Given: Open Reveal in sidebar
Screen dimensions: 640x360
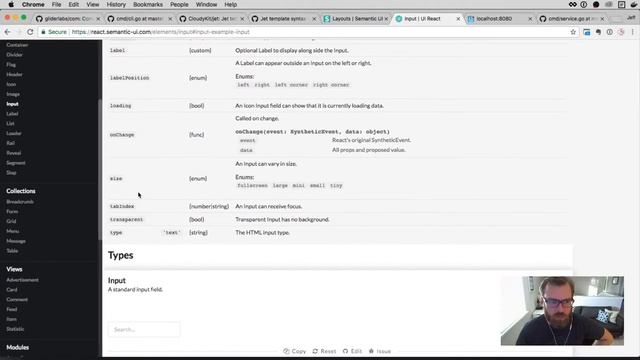Looking at the screenshot, I should coord(13,153).
